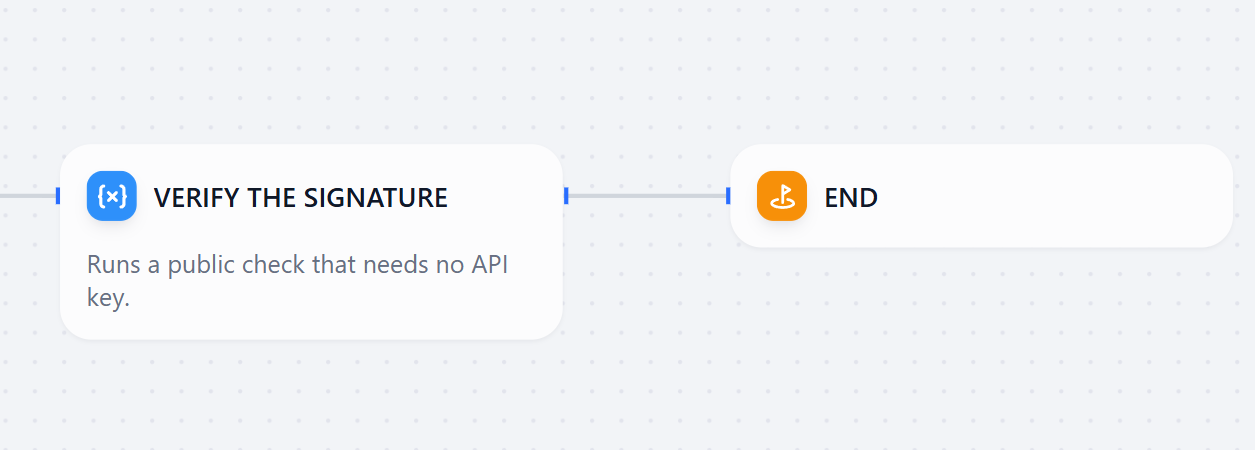Click empty canvas above Verify the Signature node
Screen dimensions: 1255x450
tap(310, 70)
